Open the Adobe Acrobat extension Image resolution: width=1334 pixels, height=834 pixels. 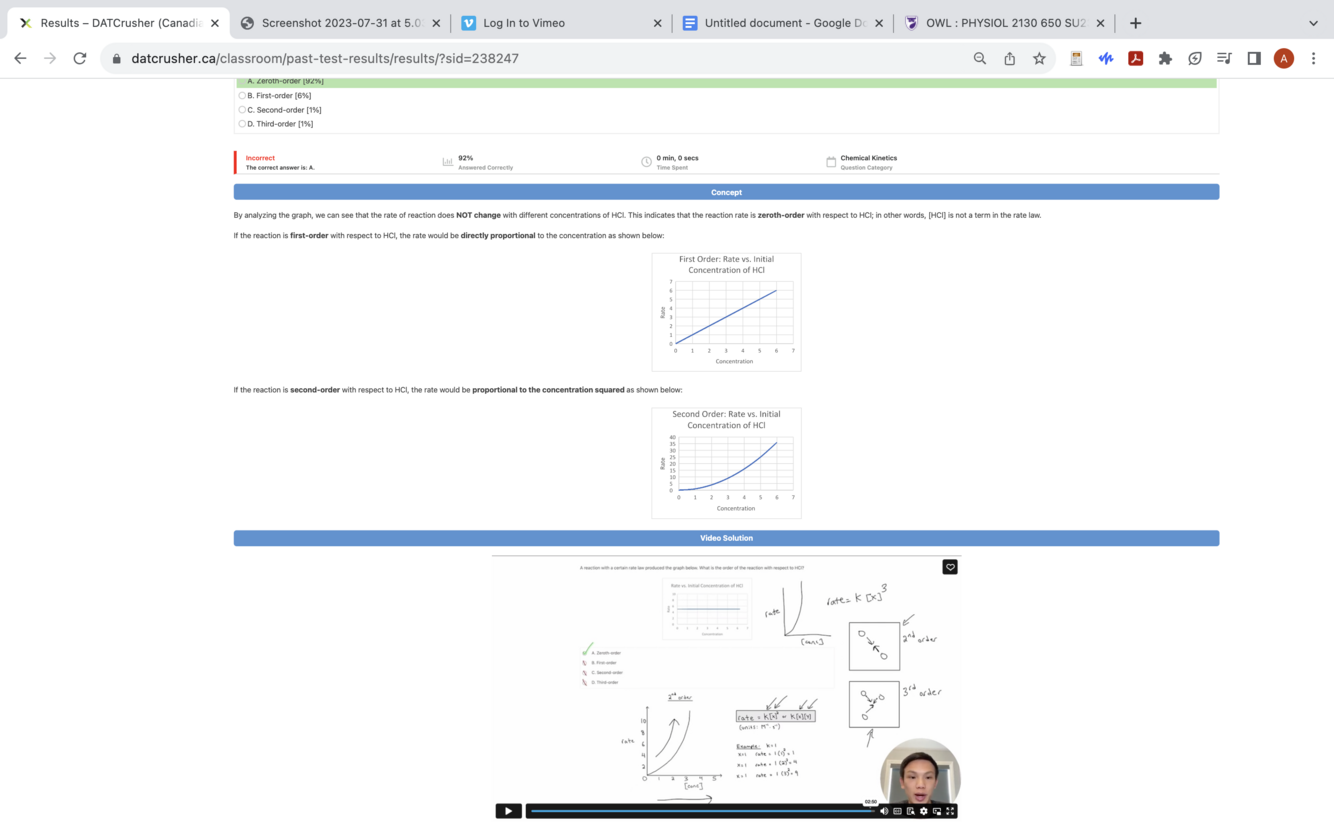1136,58
